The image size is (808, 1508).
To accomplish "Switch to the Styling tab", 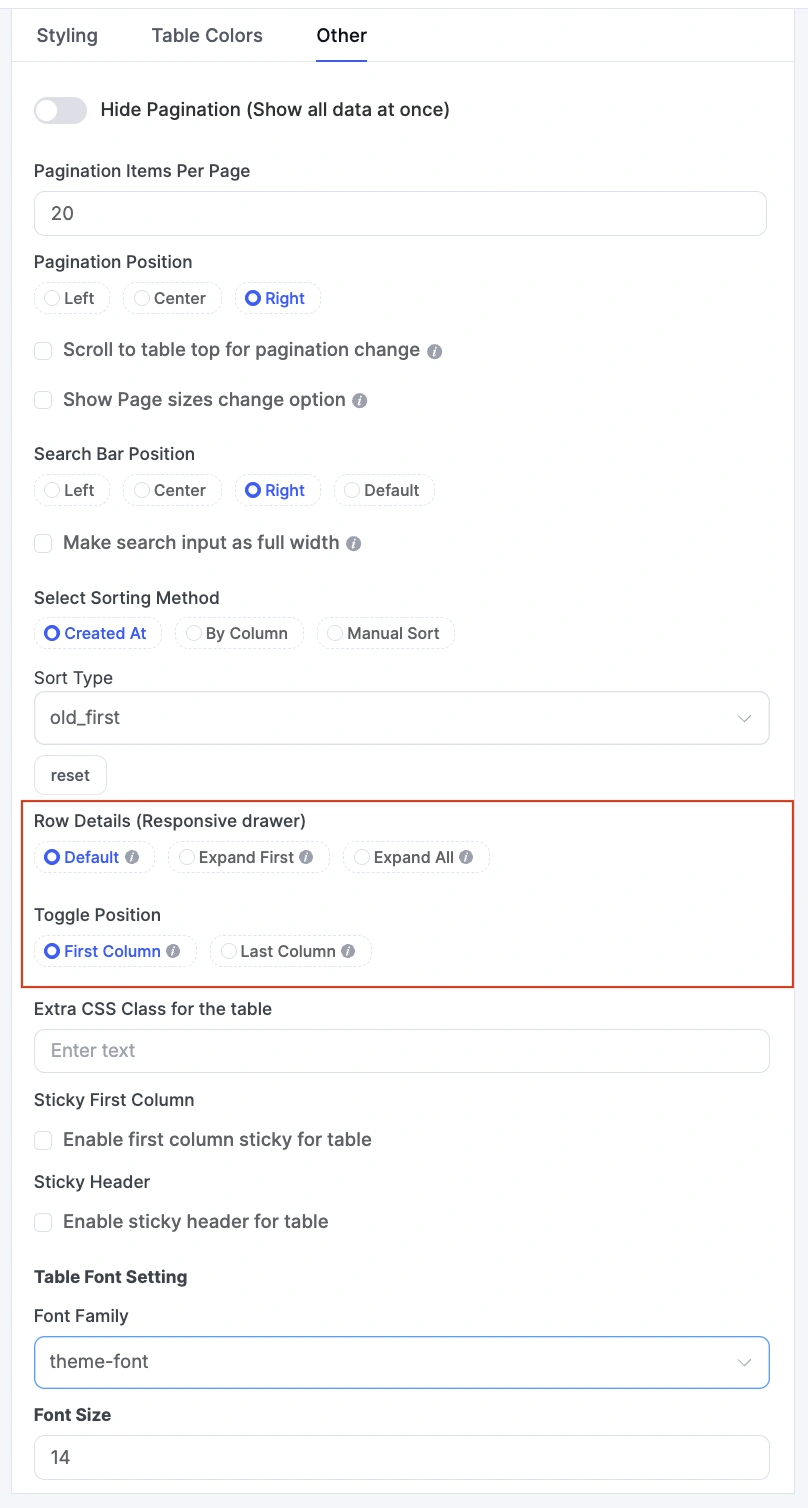I will (x=66, y=36).
